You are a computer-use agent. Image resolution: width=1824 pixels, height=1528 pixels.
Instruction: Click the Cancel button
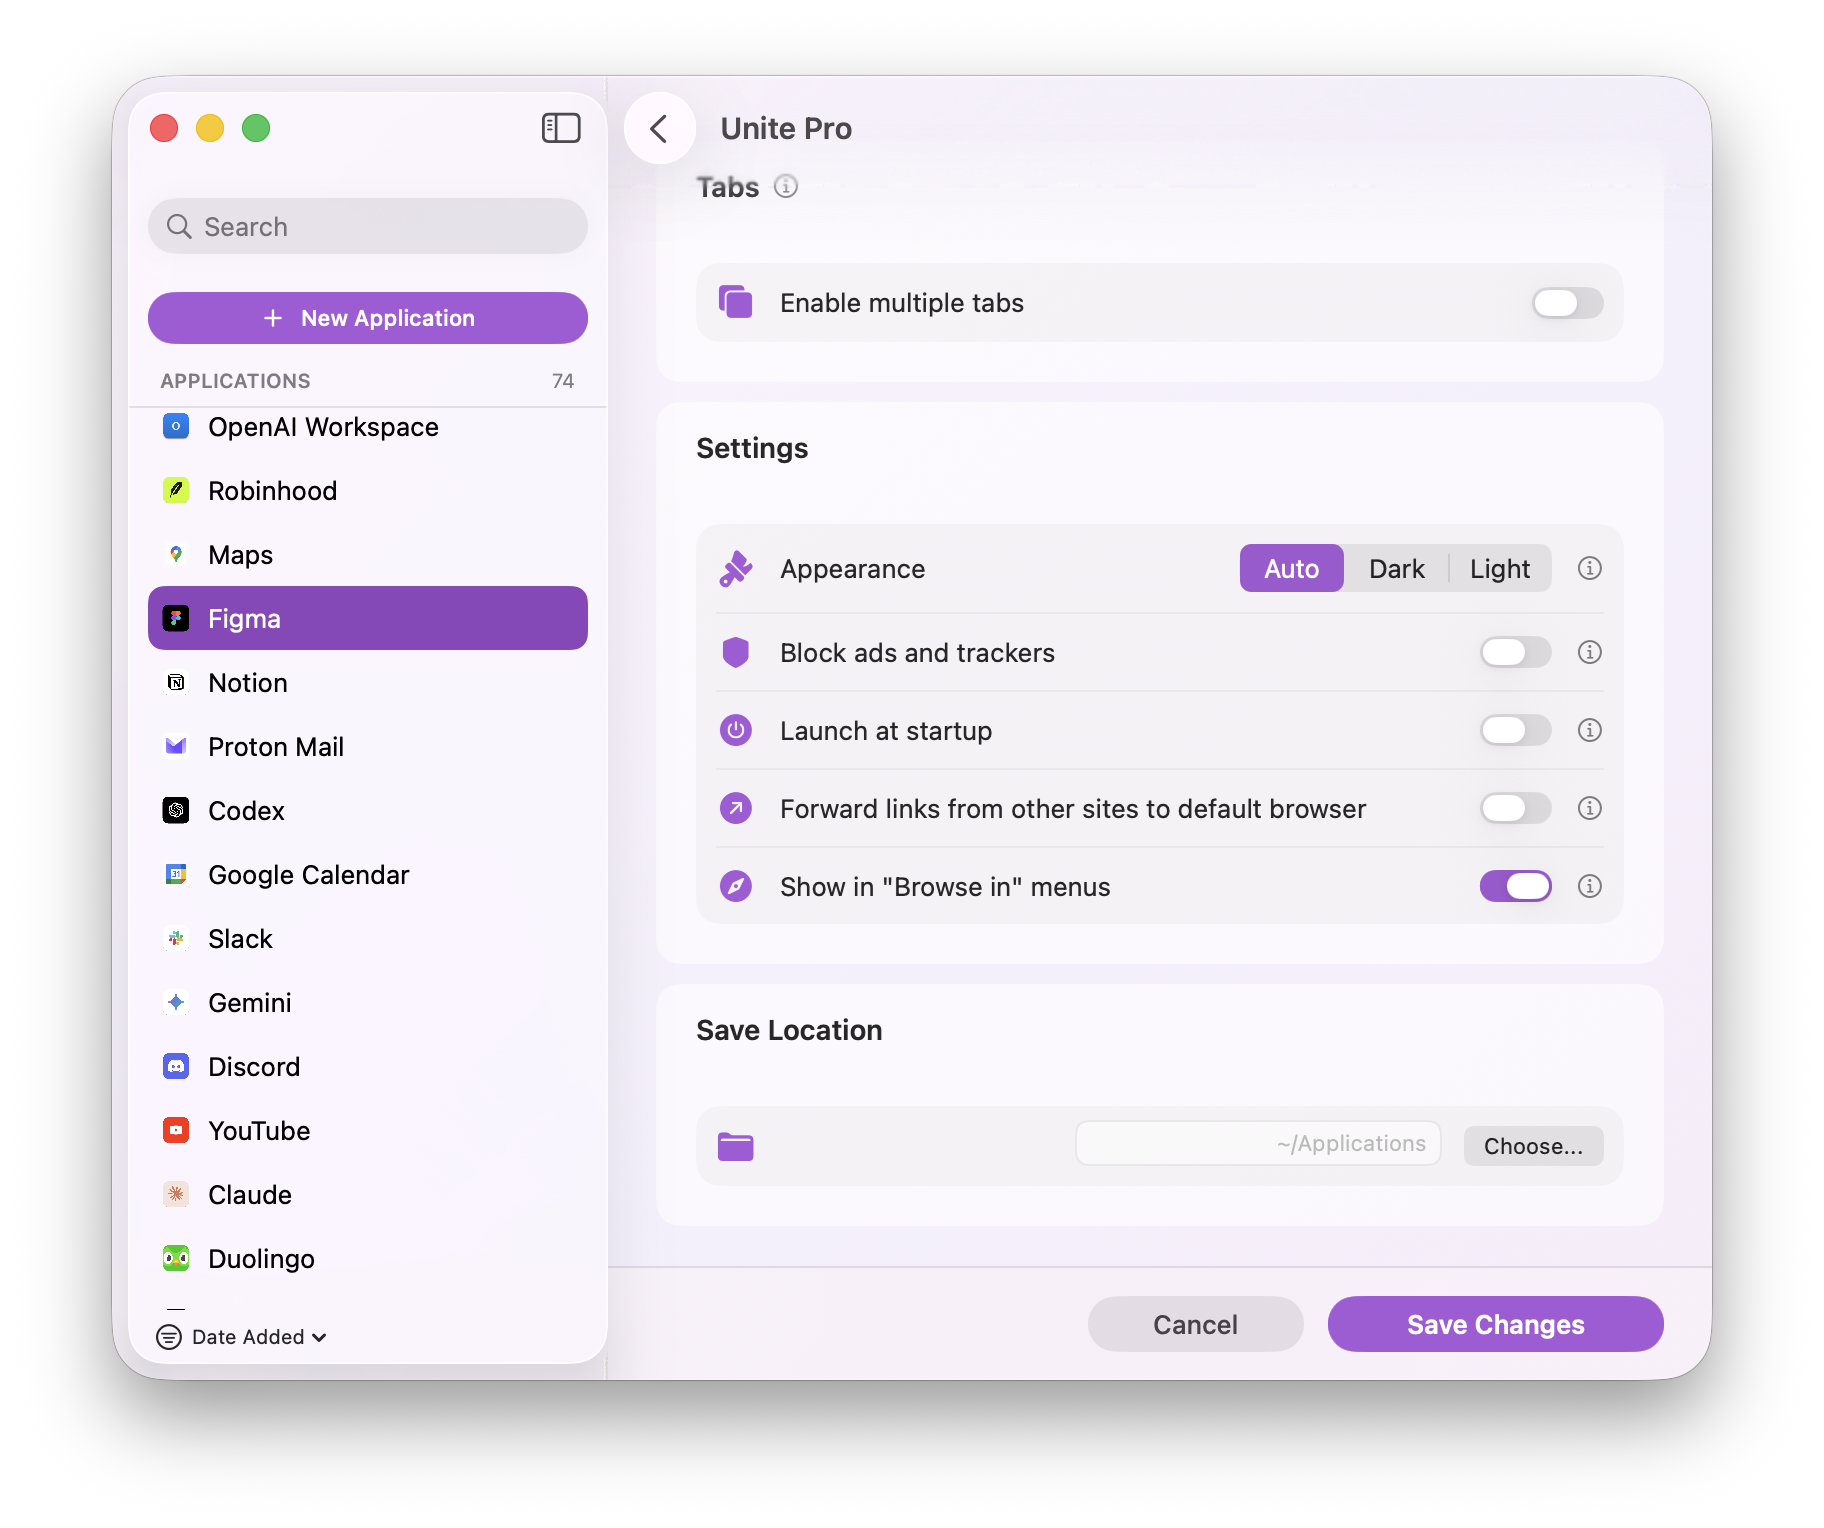click(x=1195, y=1325)
